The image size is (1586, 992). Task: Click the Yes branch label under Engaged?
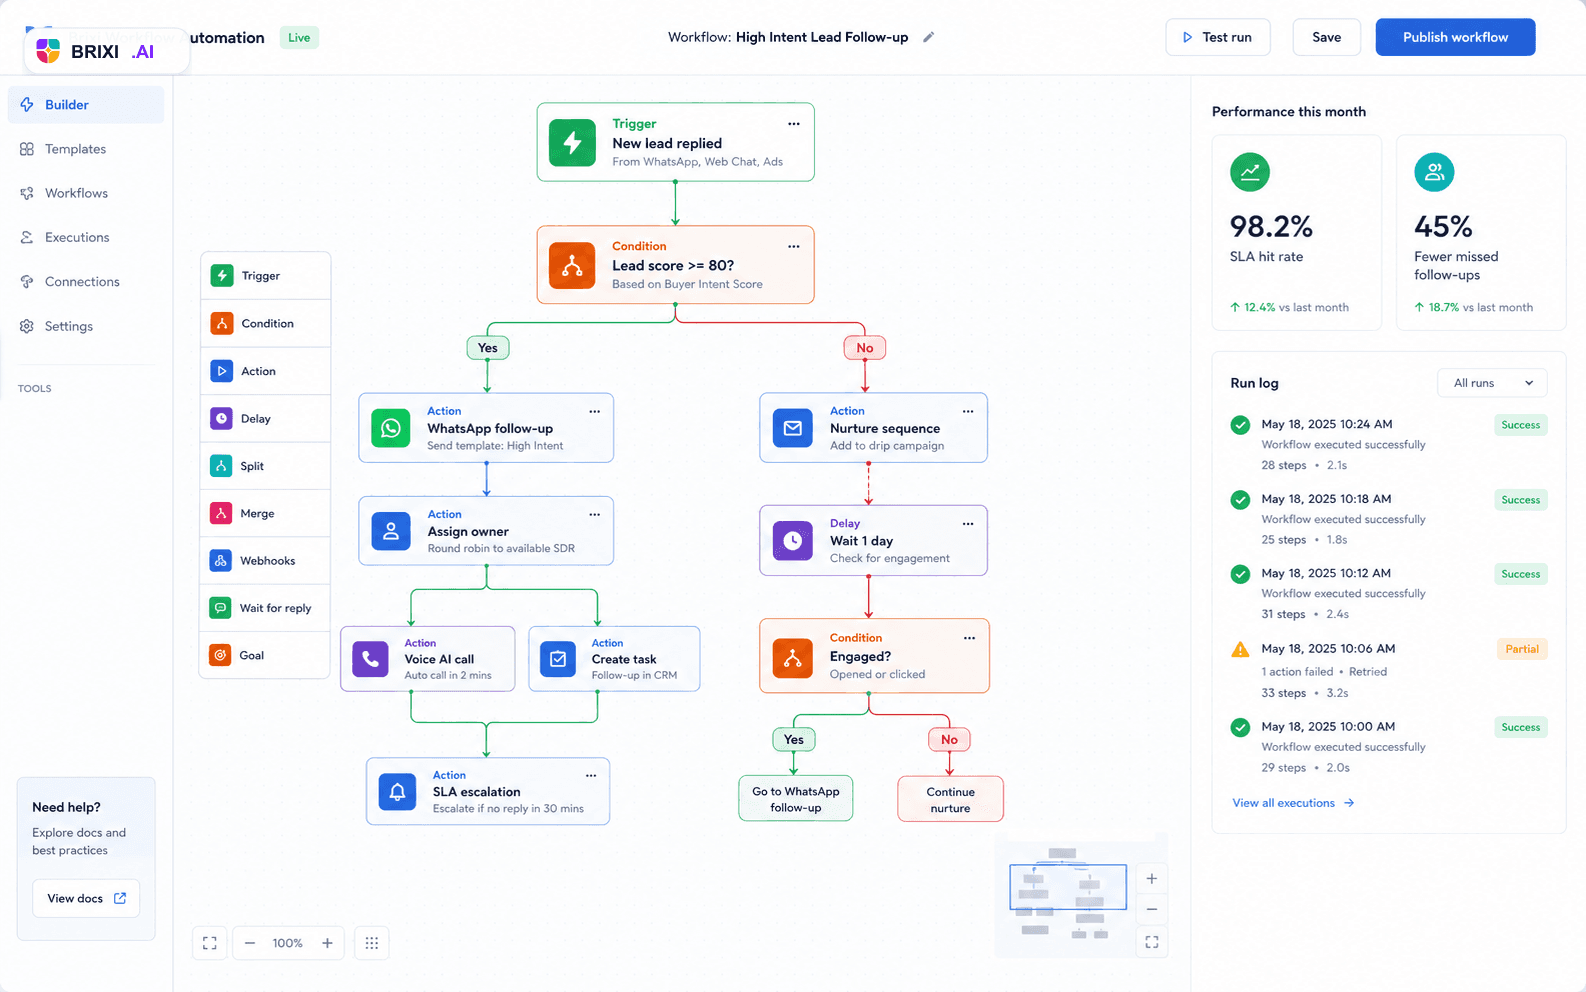tap(794, 740)
